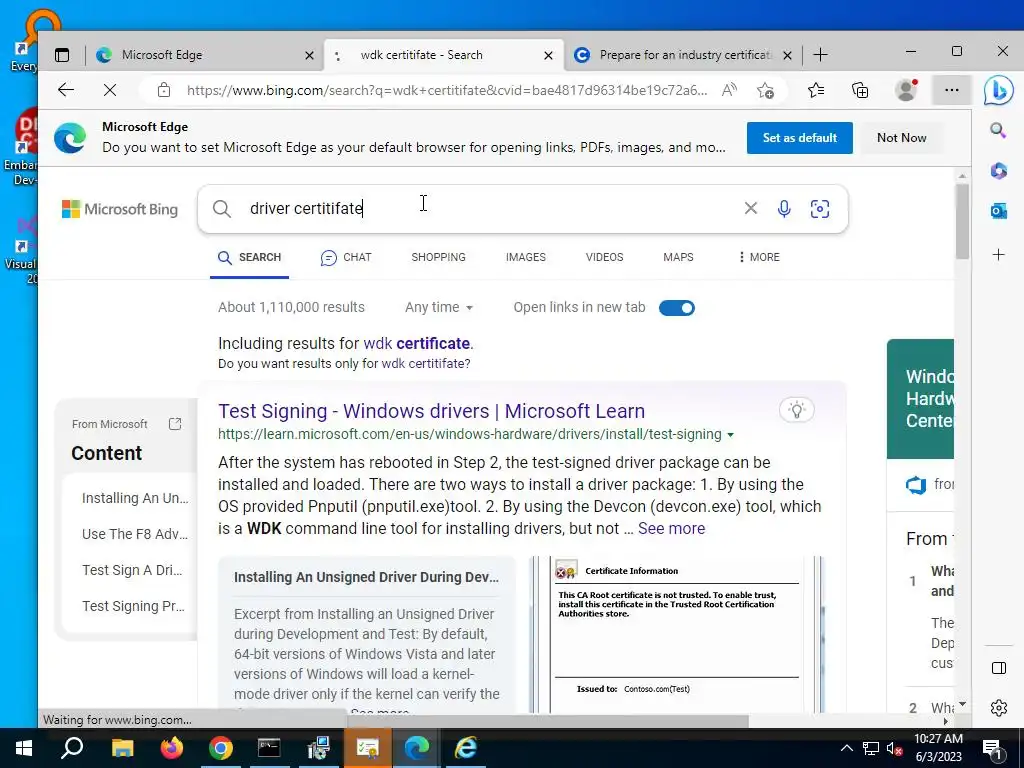Submit search with magnifier icon in box

click(x=222, y=209)
